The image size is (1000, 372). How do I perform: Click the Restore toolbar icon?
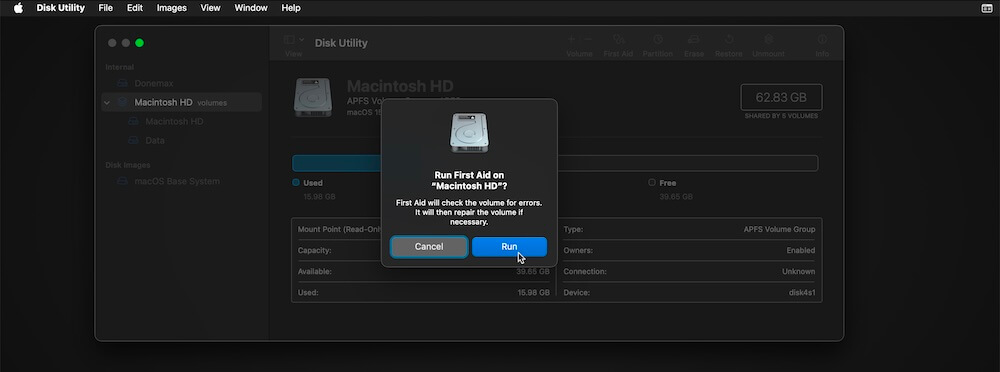(729, 40)
